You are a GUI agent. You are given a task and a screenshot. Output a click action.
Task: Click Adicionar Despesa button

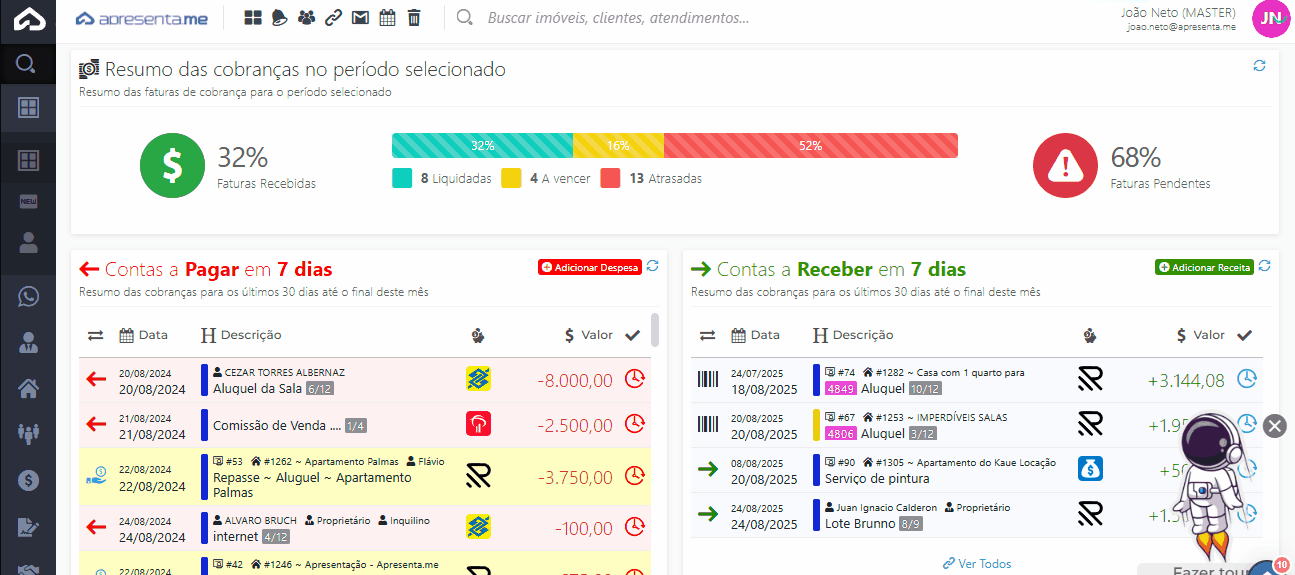(x=589, y=267)
